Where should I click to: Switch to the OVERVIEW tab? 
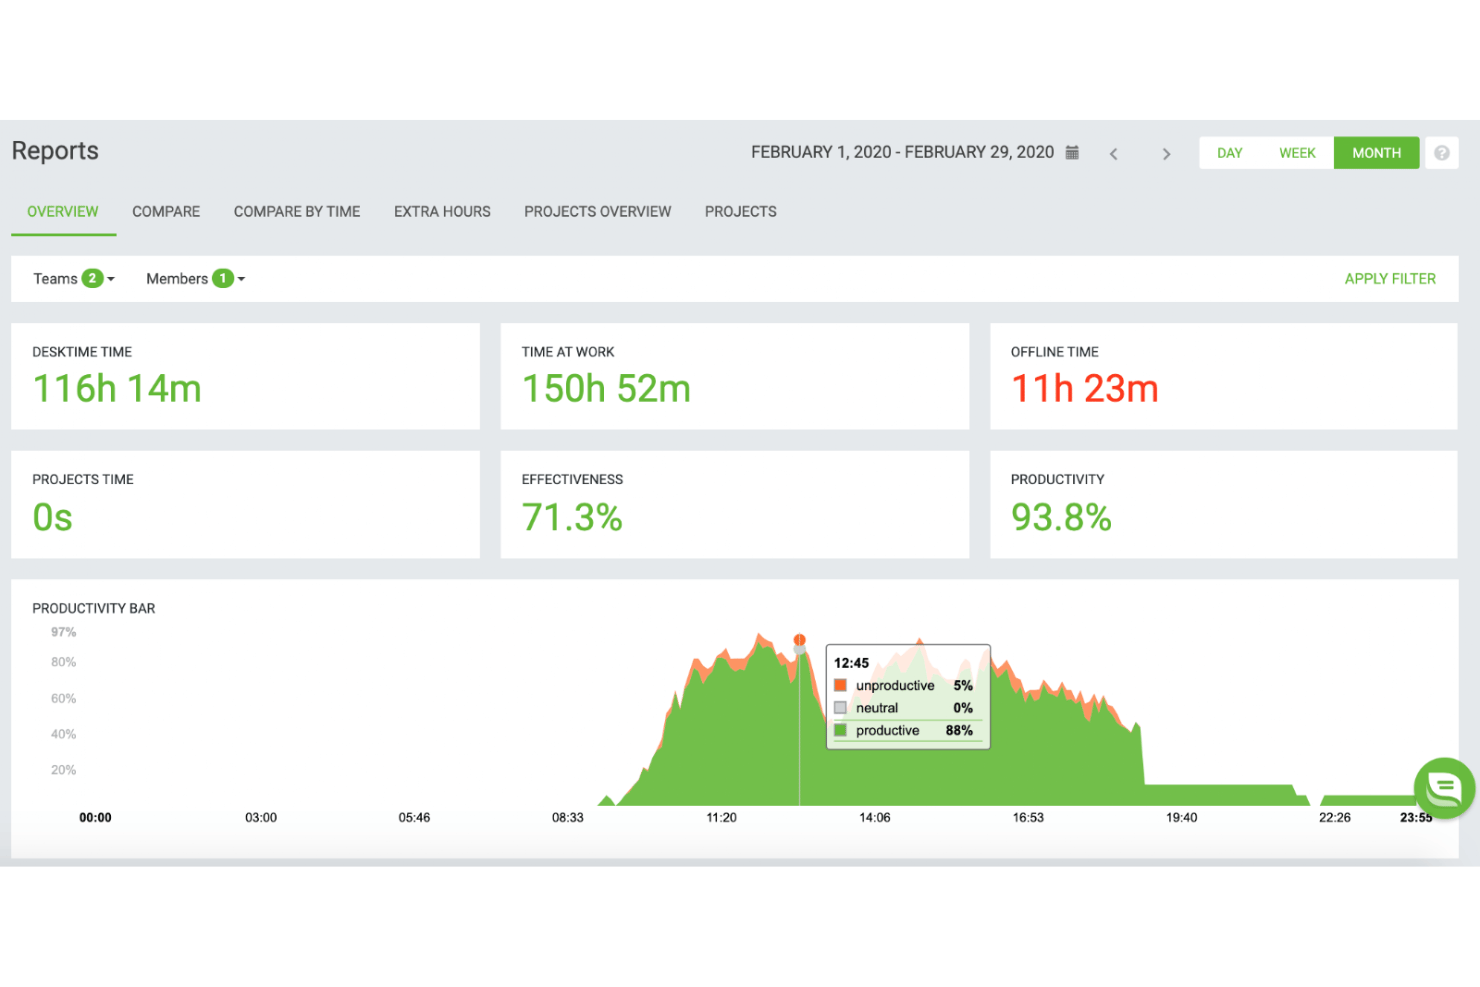(63, 212)
